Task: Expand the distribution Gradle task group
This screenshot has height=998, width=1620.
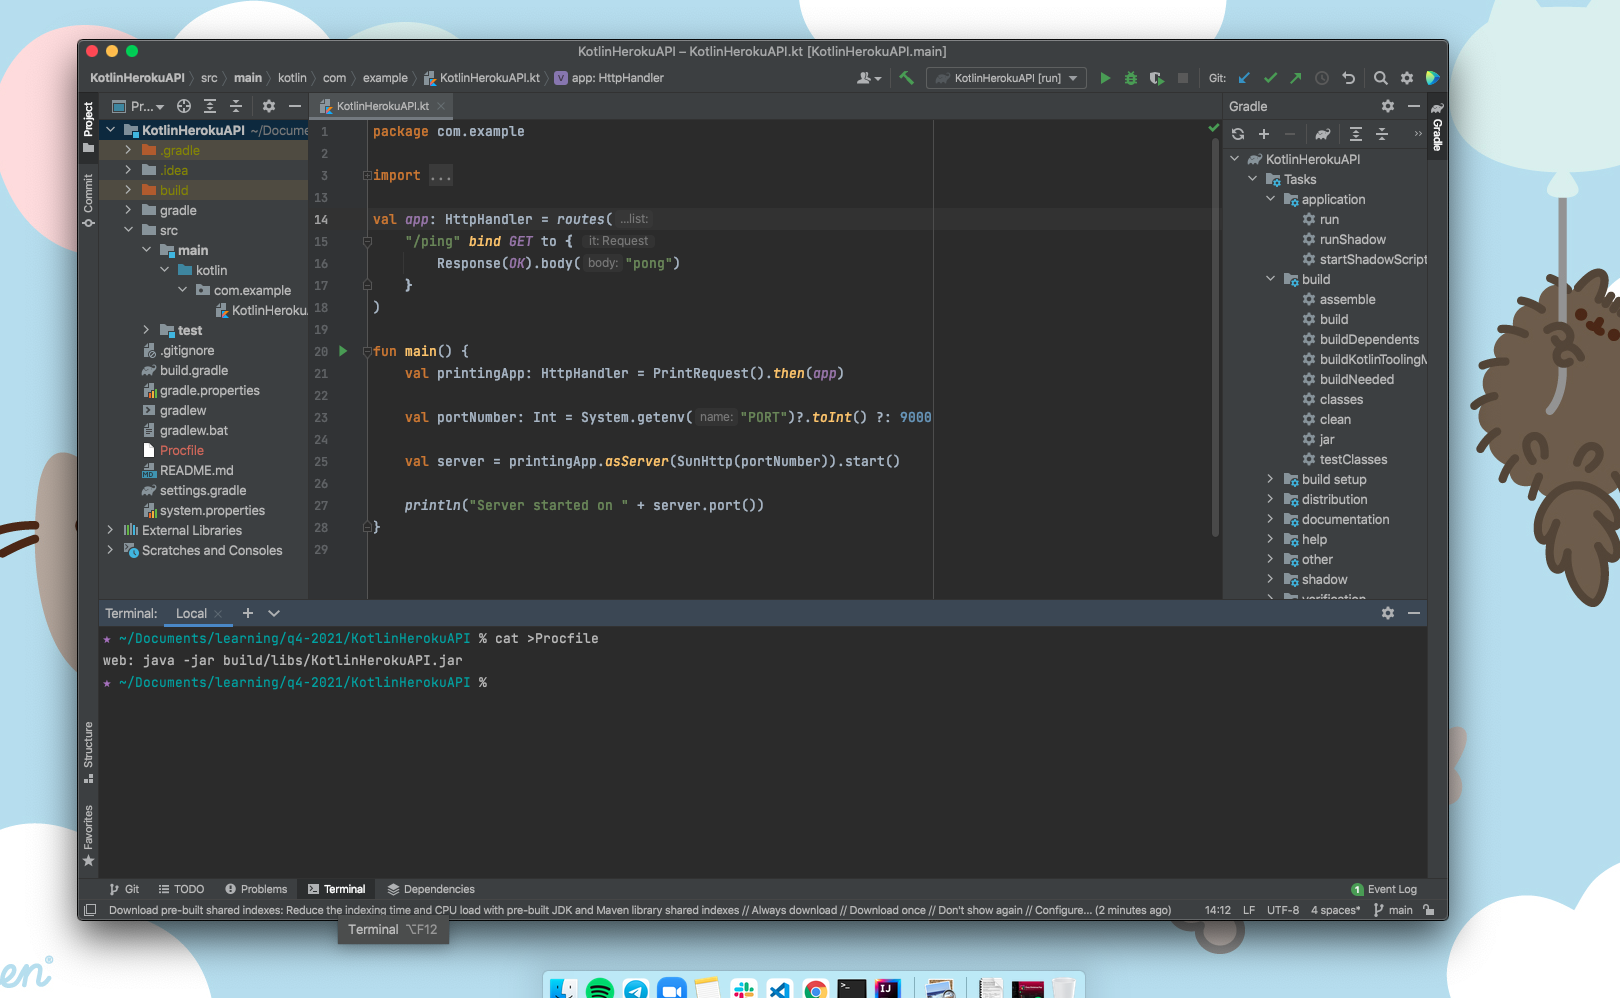Action: click(x=1270, y=499)
